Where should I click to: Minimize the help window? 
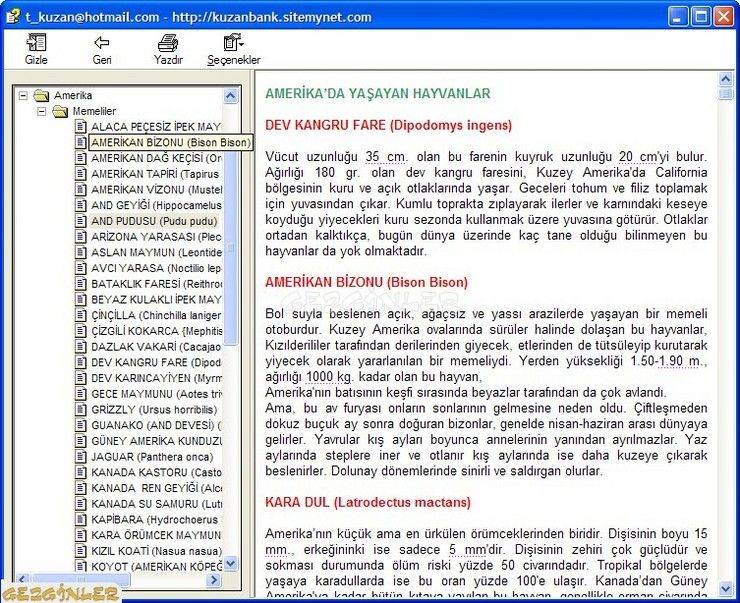[678, 17]
